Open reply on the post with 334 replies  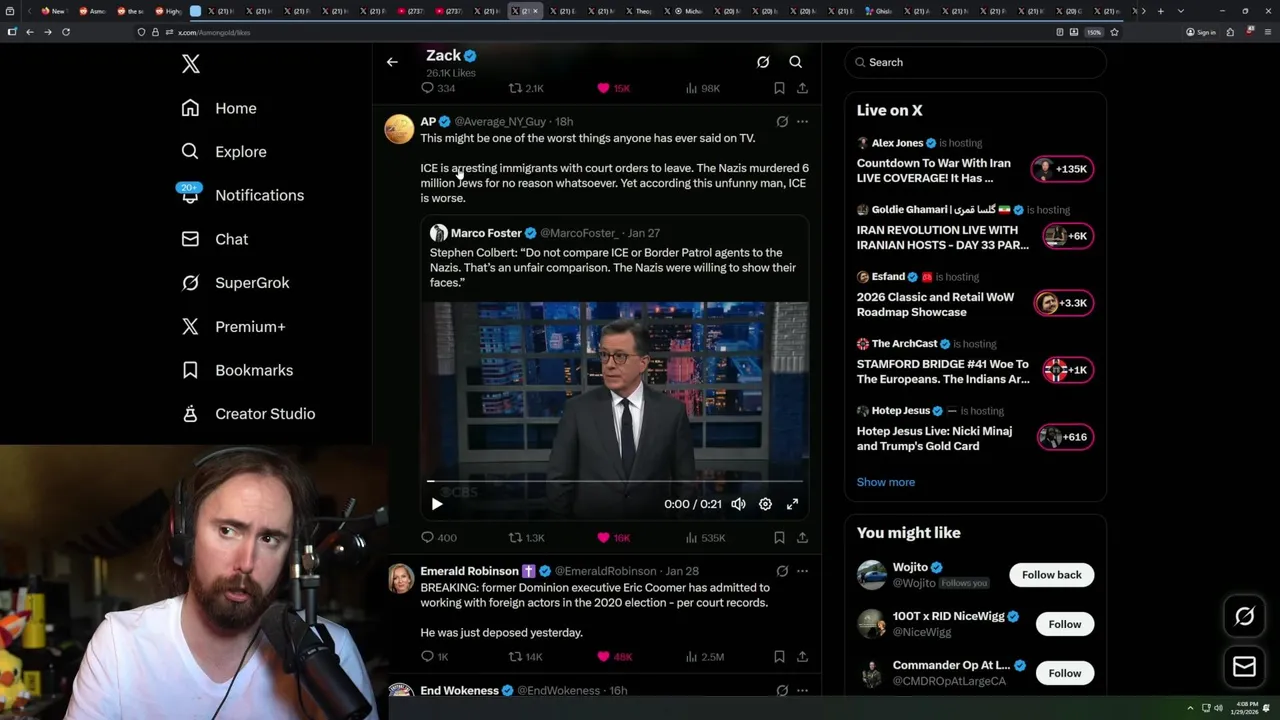(438, 88)
